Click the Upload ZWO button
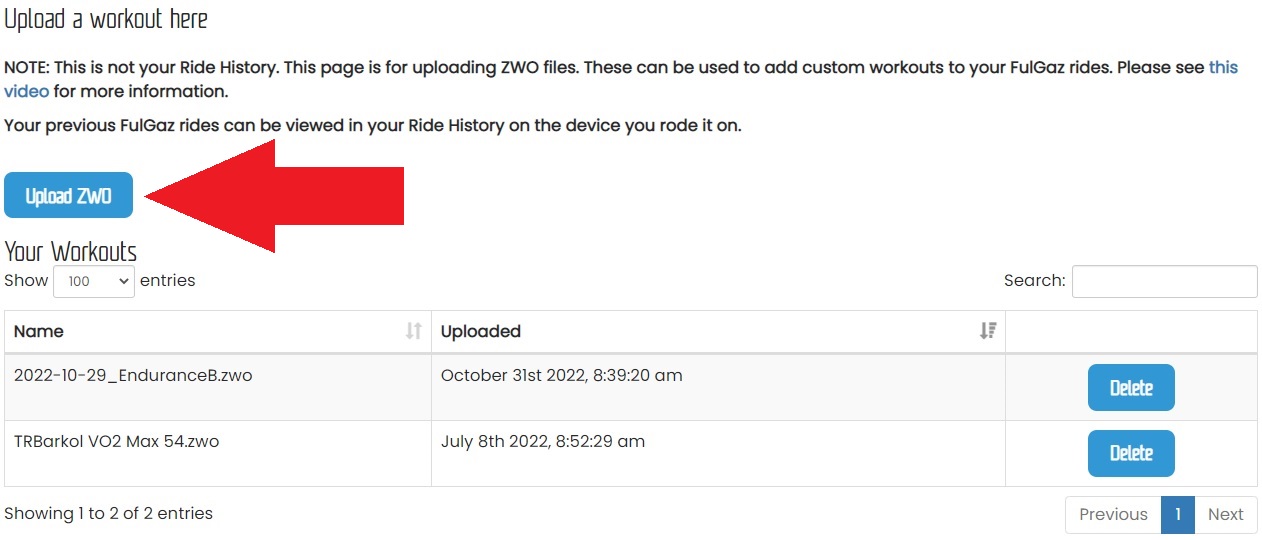Viewport: 1262px width, 540px height. point(68,196)
